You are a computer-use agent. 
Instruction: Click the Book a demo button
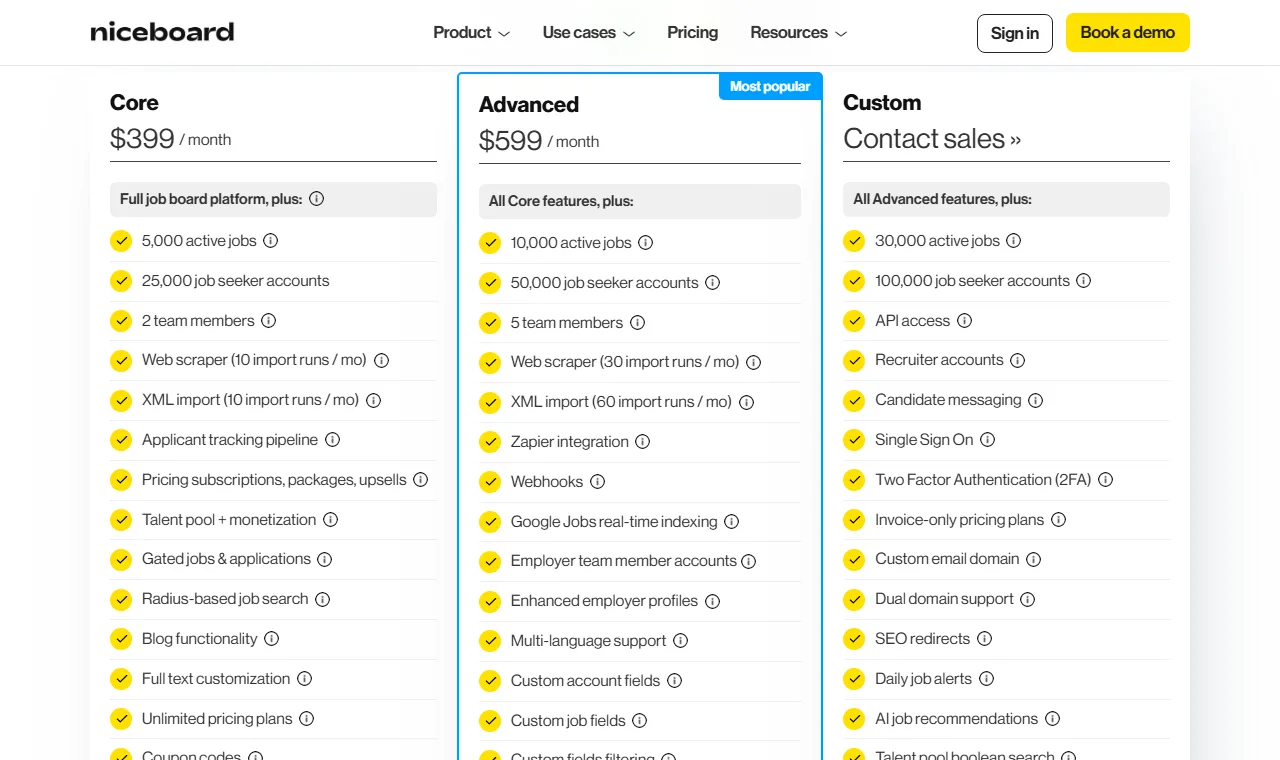(x=1127, y=32)
